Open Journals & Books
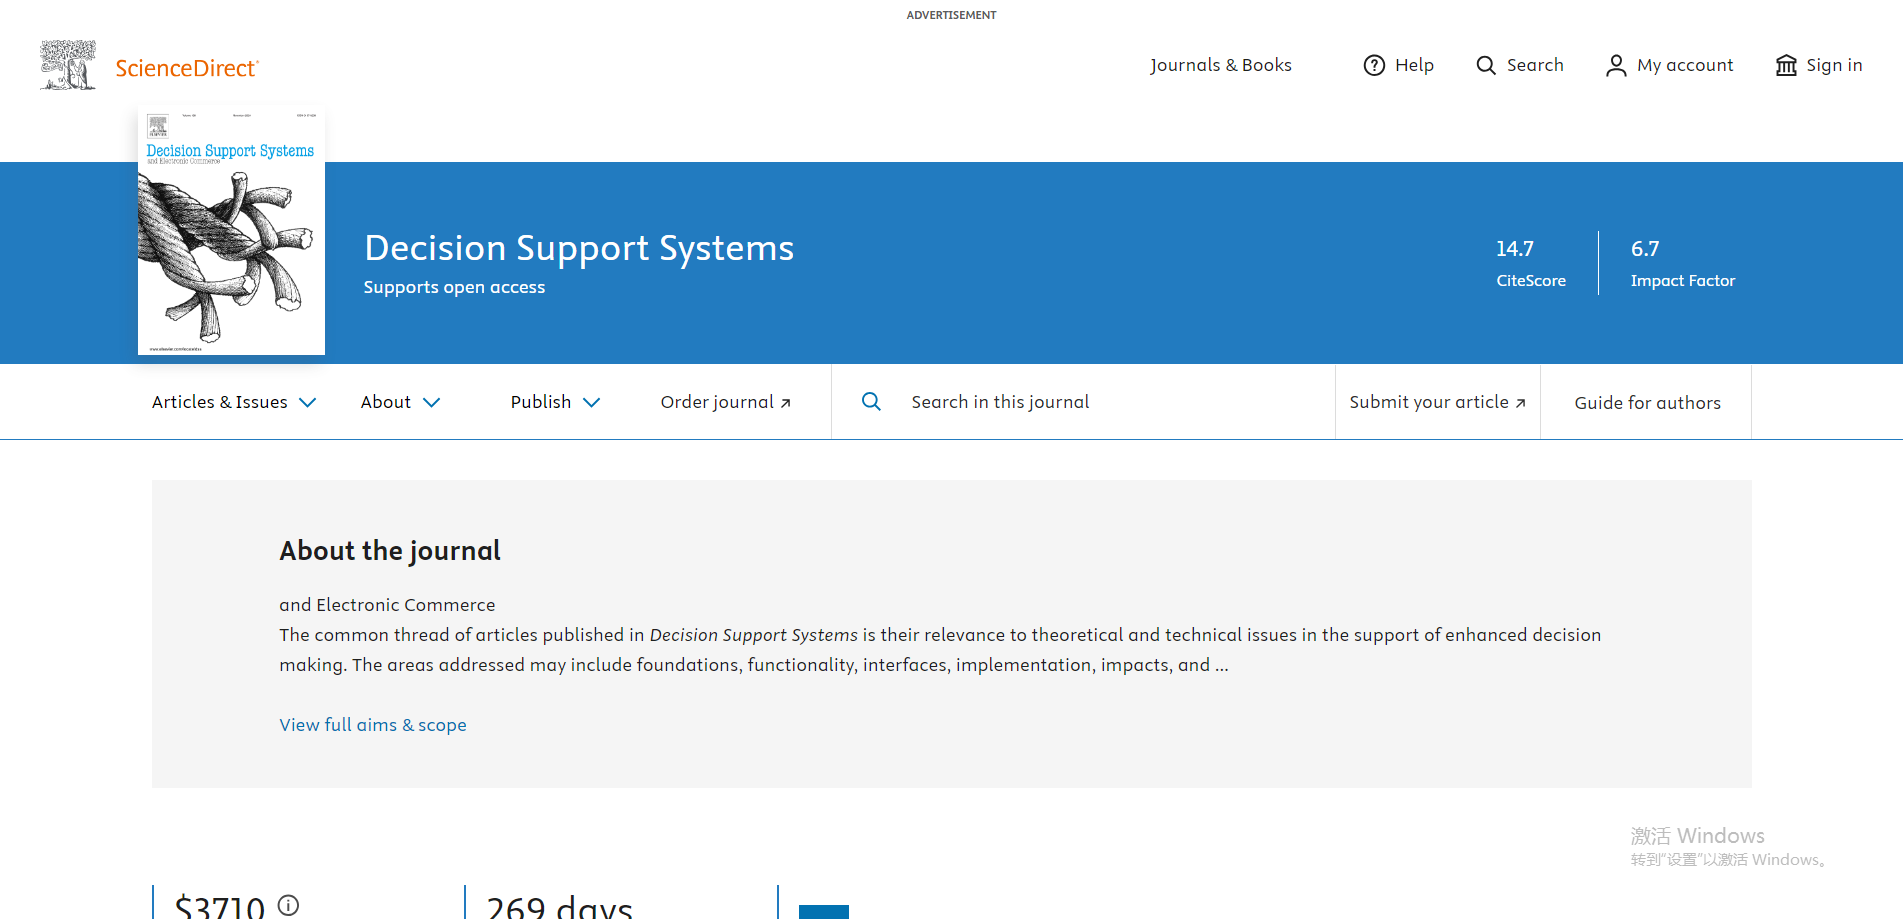 click(x=1221, y=65)
